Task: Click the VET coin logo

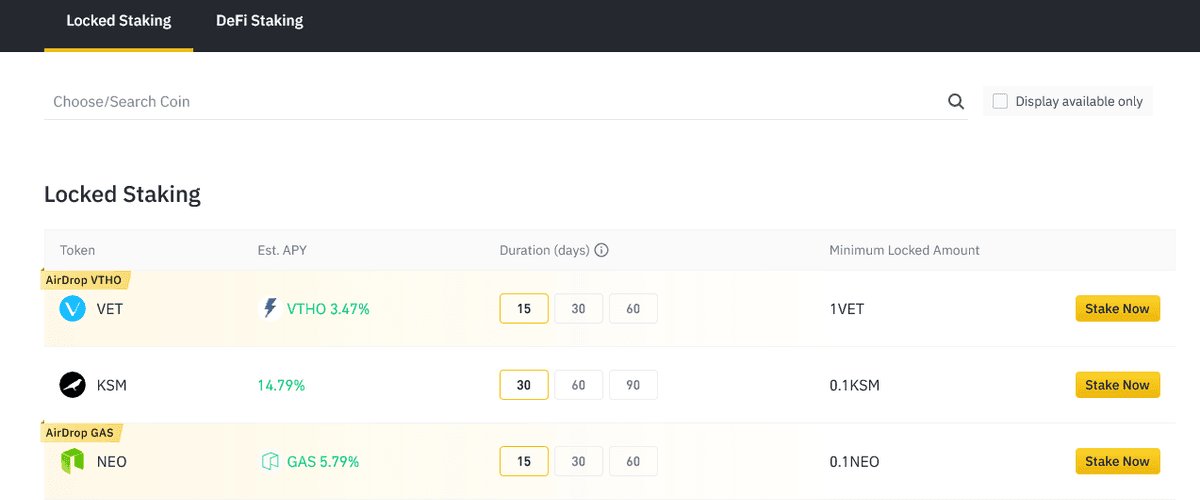Action: (x=73, y=309)
